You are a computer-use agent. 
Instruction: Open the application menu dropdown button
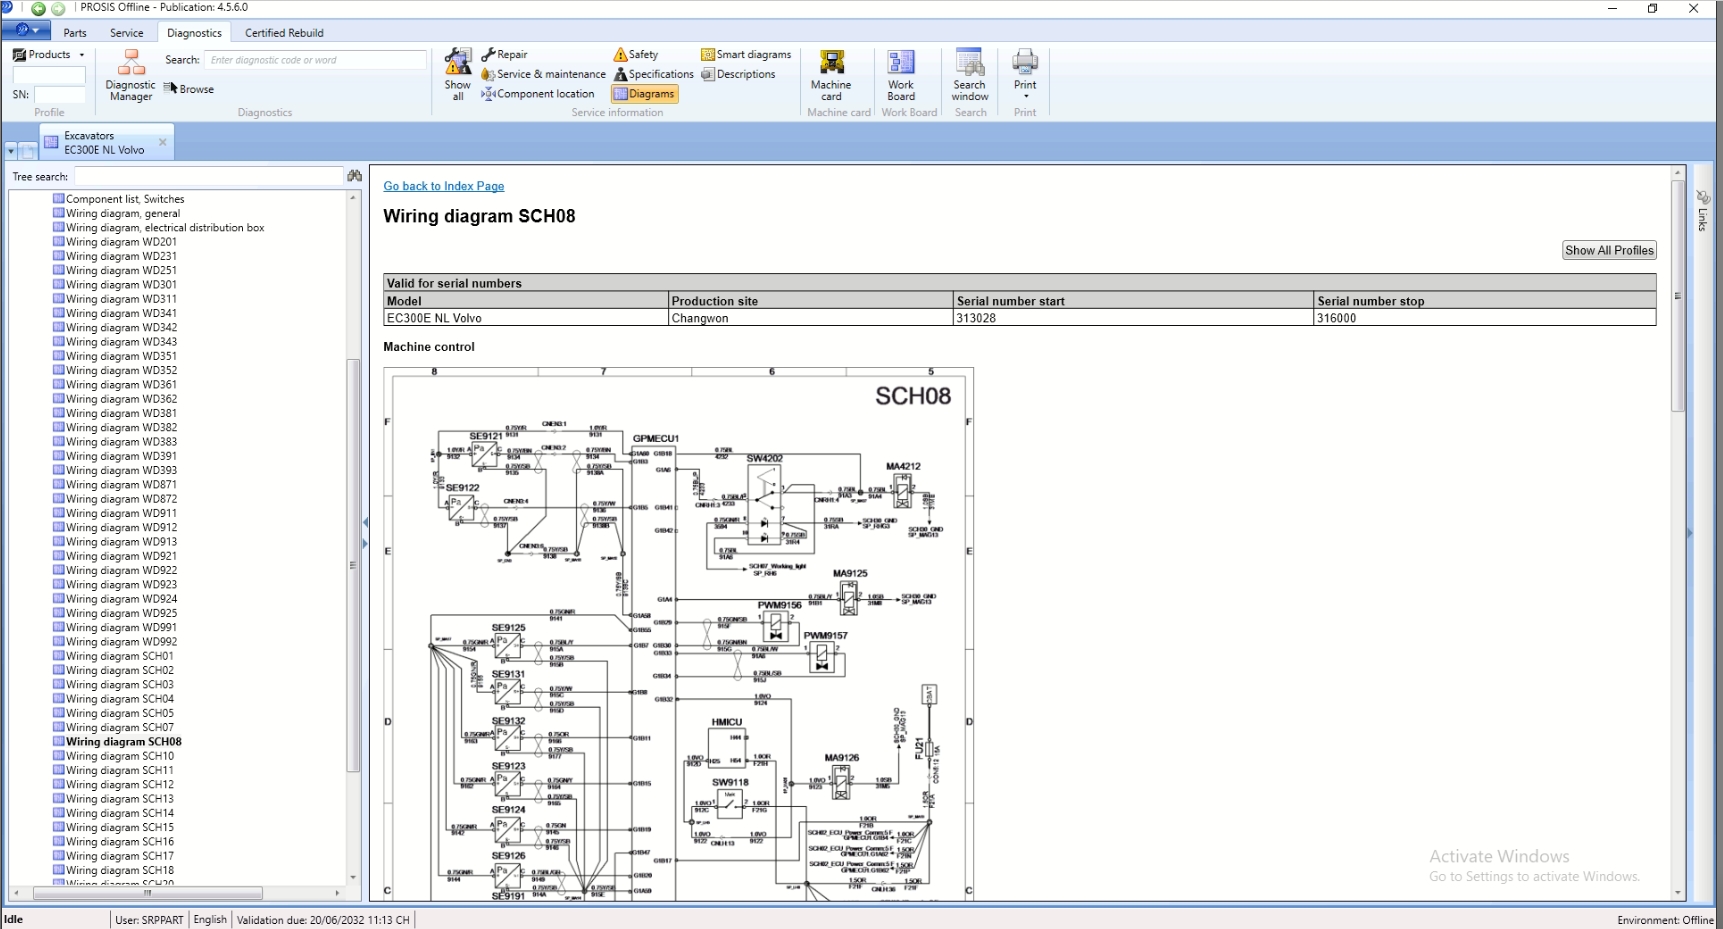[x=25, y=31]
